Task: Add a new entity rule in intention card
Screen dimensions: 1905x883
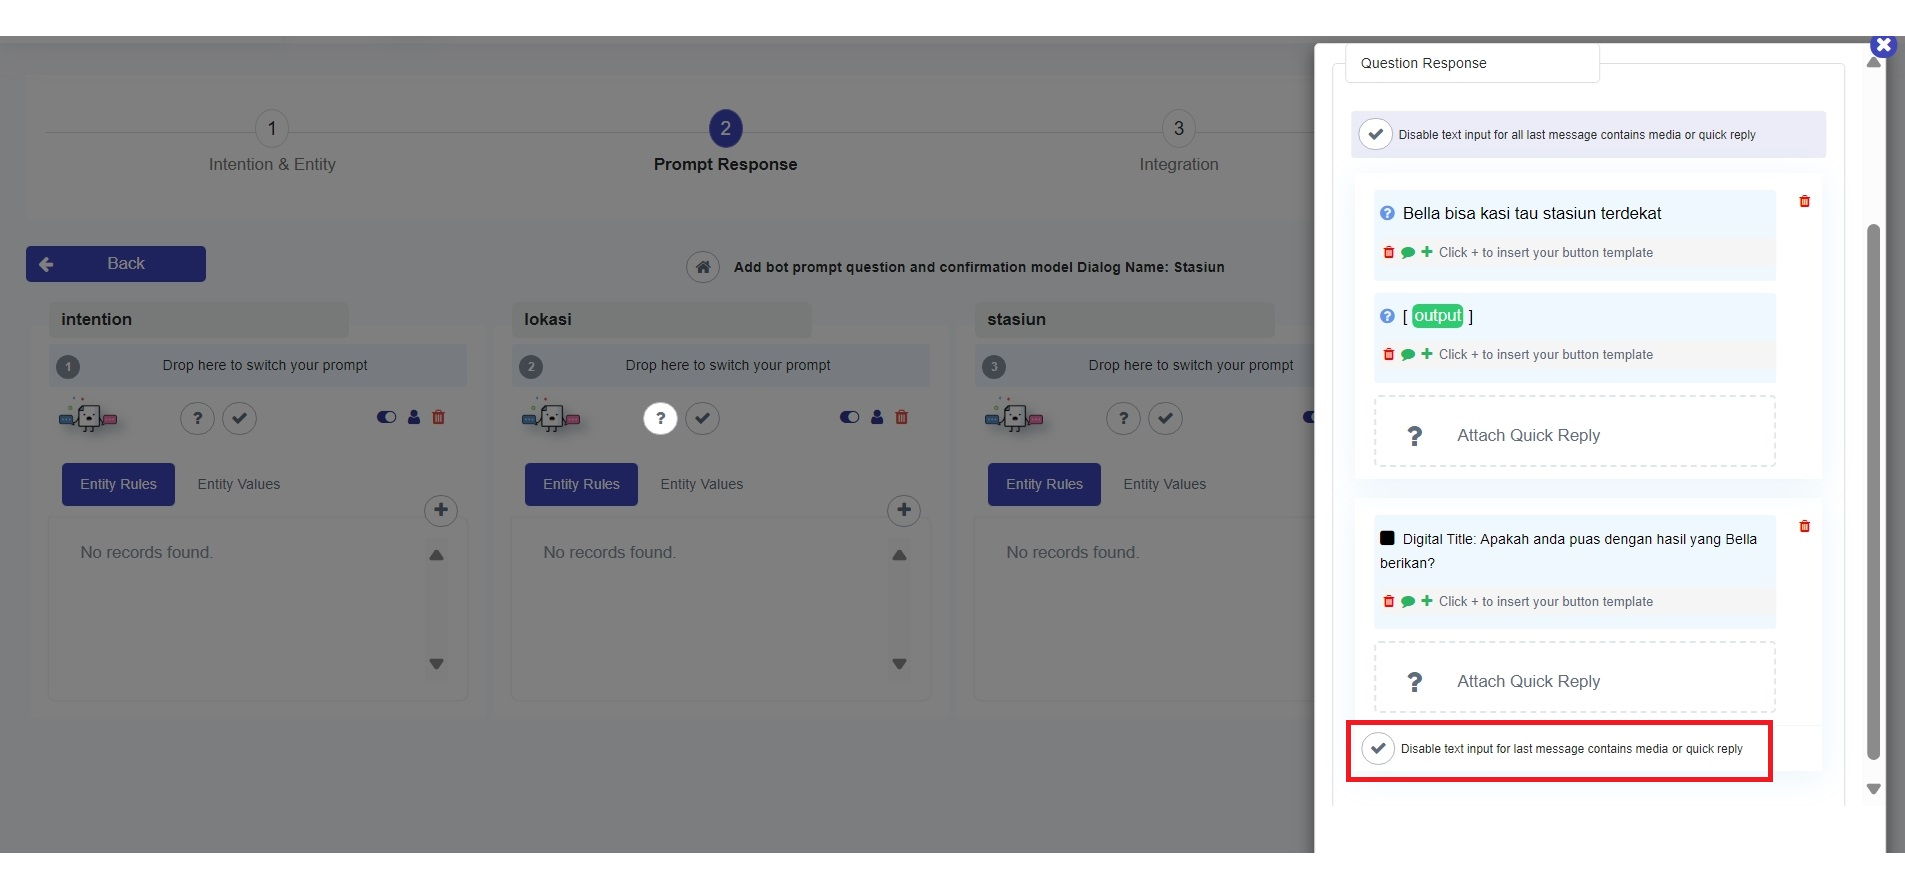Action: pyautogui.click(x=441, y=510)
